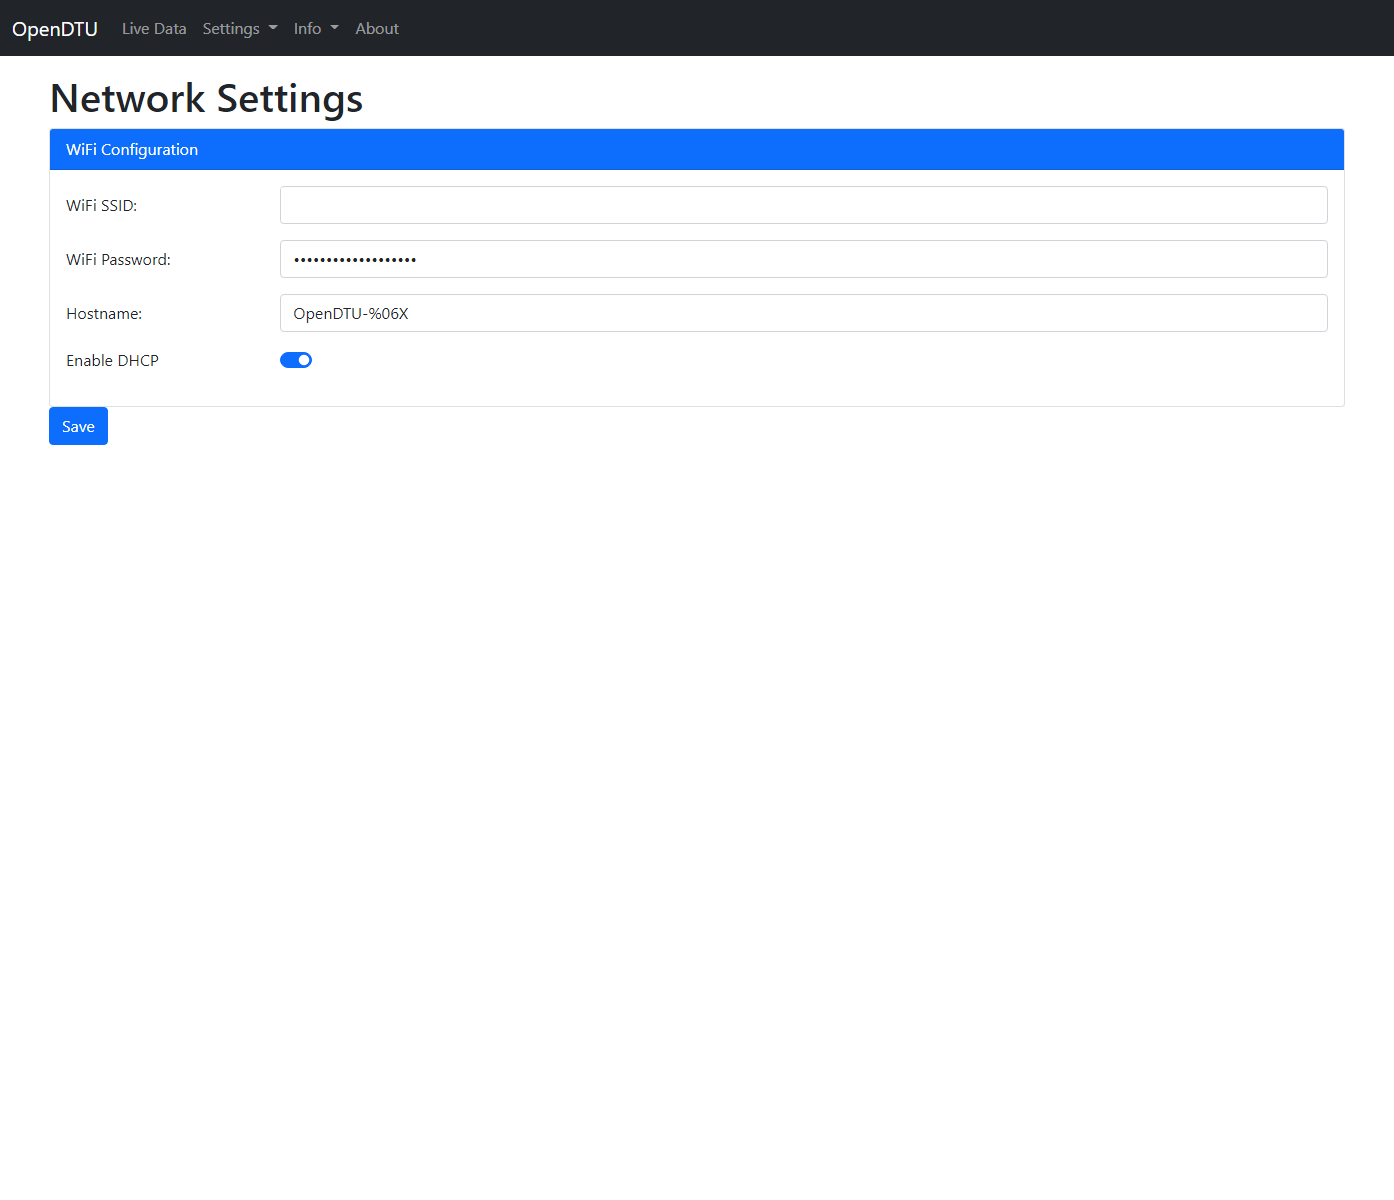The height and width of the screenshot is (1200, 1394).
Task: Click the OpenDTU brand logo link
Action: 55,29
